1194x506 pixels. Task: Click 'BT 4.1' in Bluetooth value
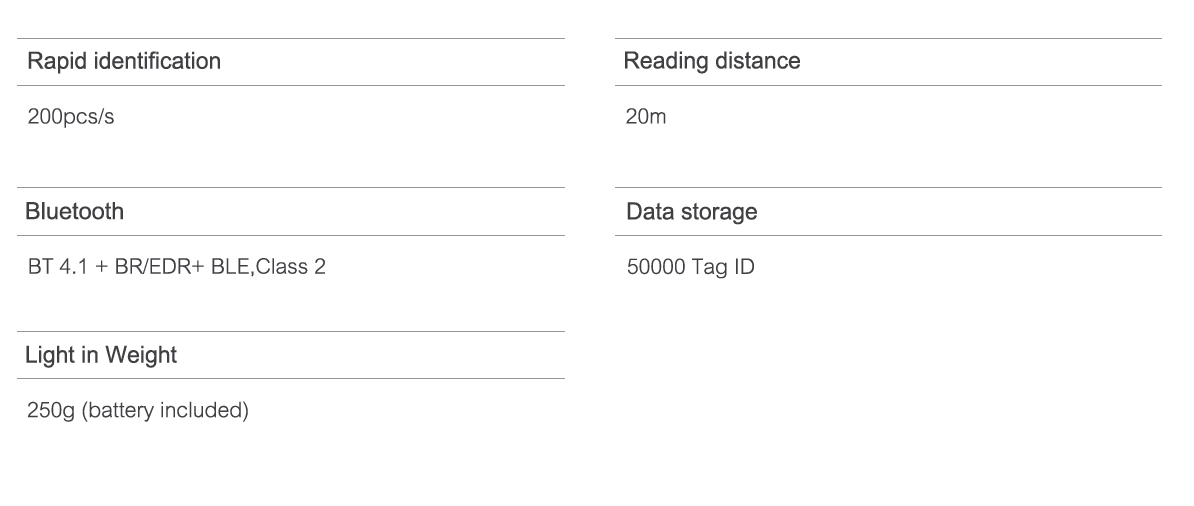(x=58, y=267)
